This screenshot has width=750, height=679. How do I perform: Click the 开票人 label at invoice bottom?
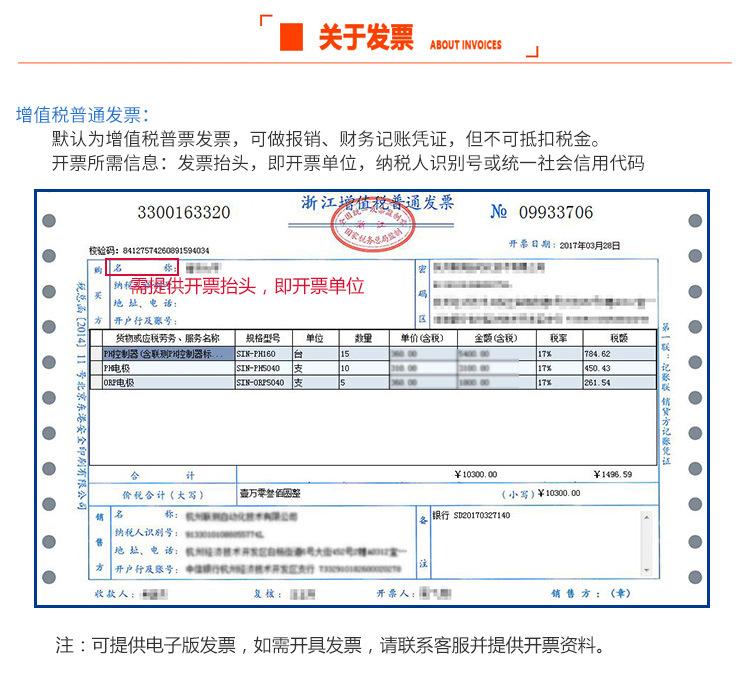pyautogui.click(x=395, y=594)
